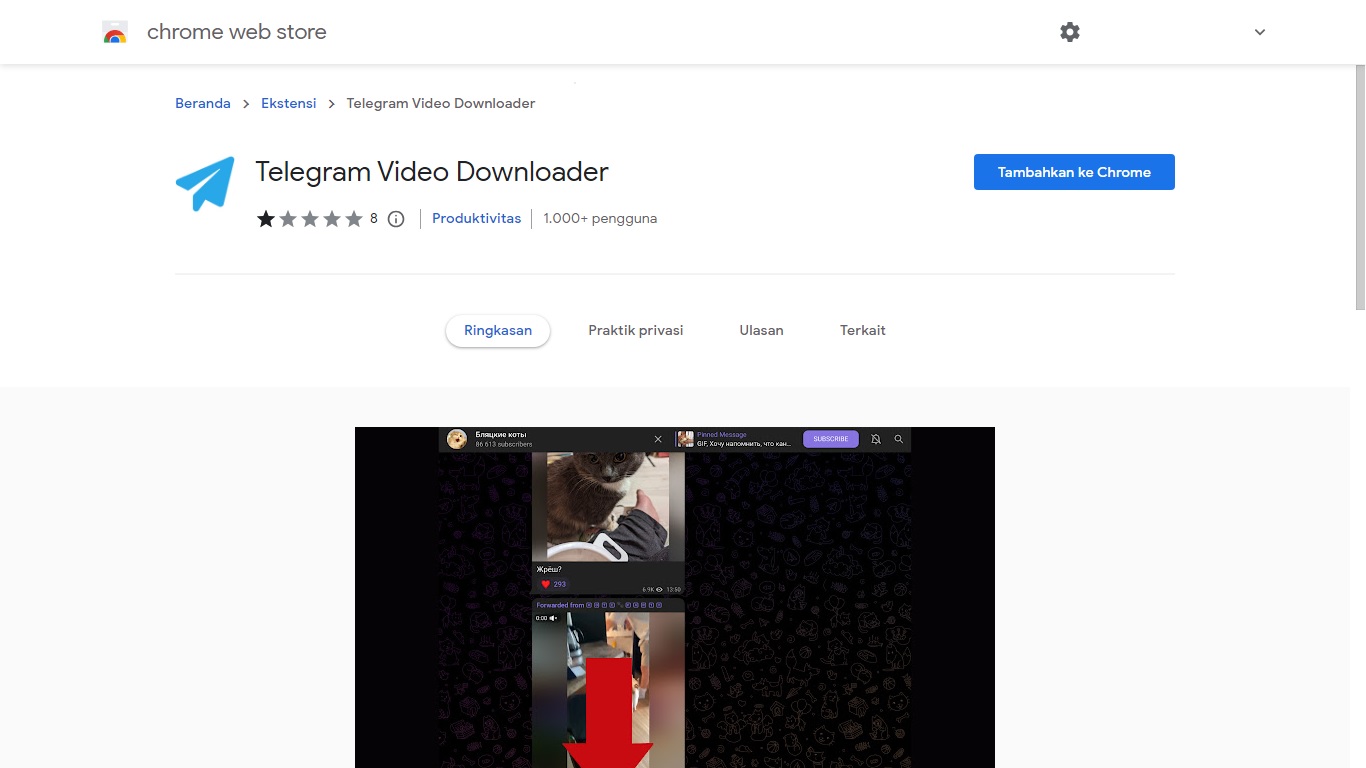Click the Telegram Video Downloader heading

(x=432, y=172)
